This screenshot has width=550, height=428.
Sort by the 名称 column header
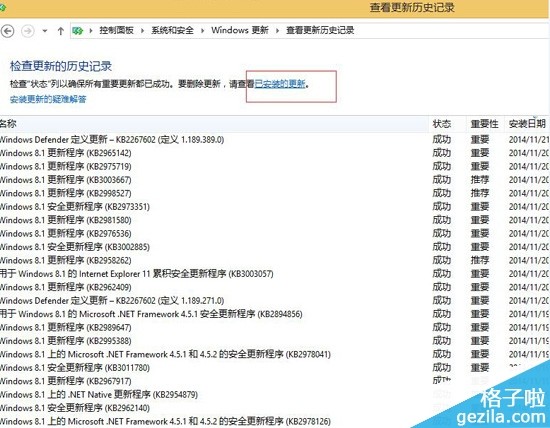214,124
